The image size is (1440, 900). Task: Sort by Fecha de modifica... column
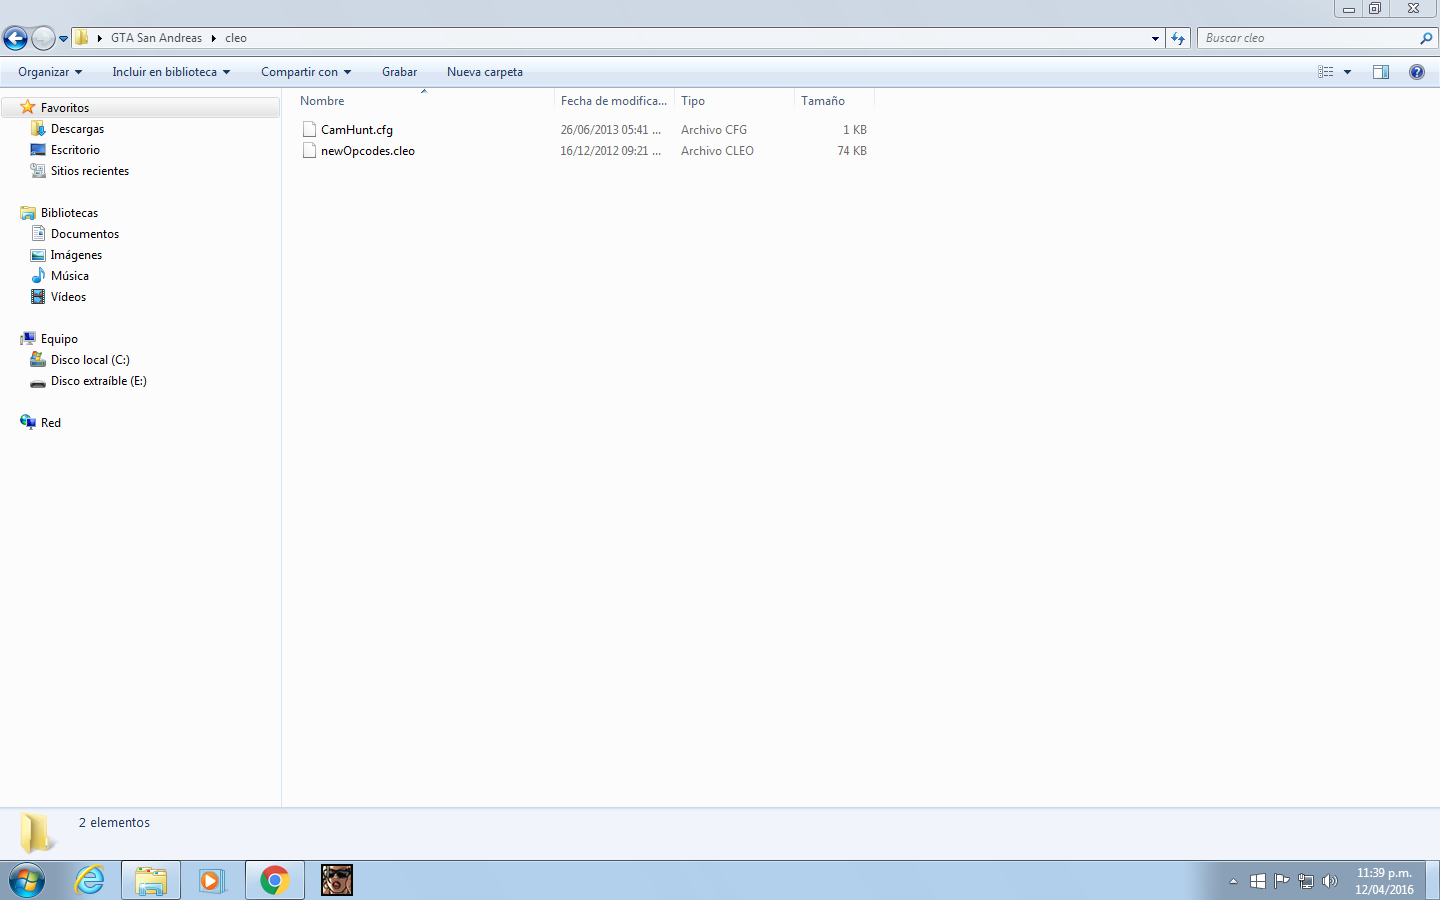(x=614, y=101)
